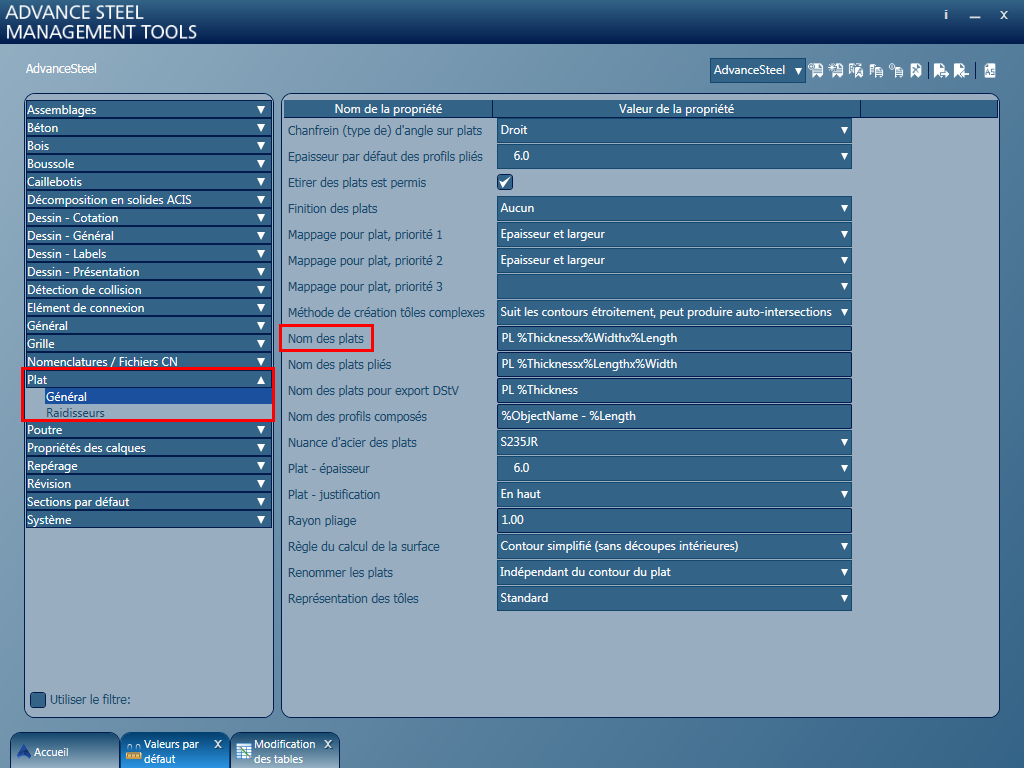Click the small document icon with circle badge
This screenshot has height=768, width=1024.
897,70
